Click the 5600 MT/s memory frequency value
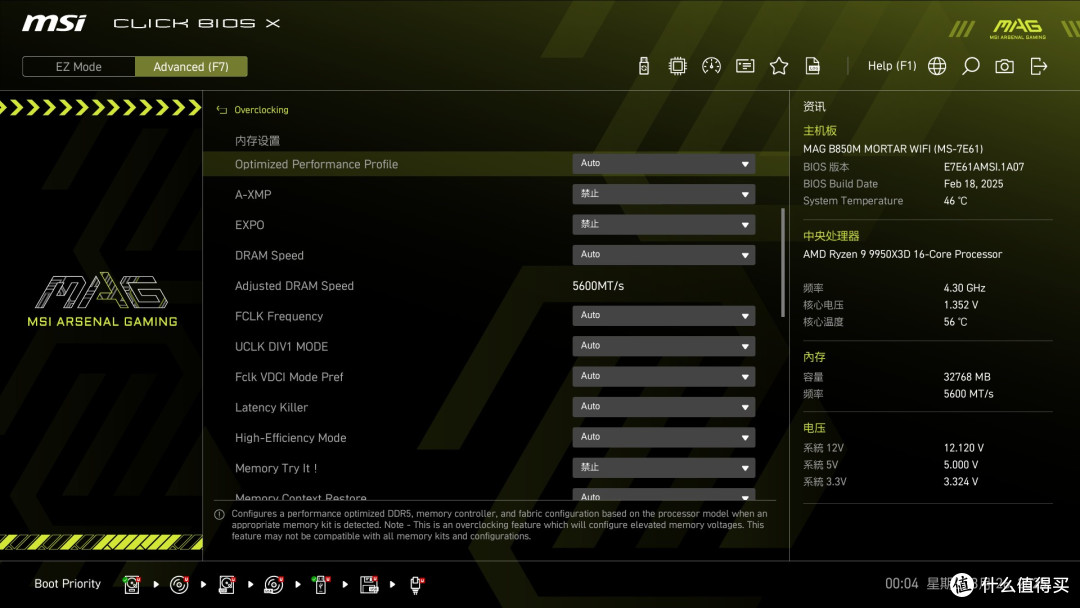 click(x=968, y=394)
